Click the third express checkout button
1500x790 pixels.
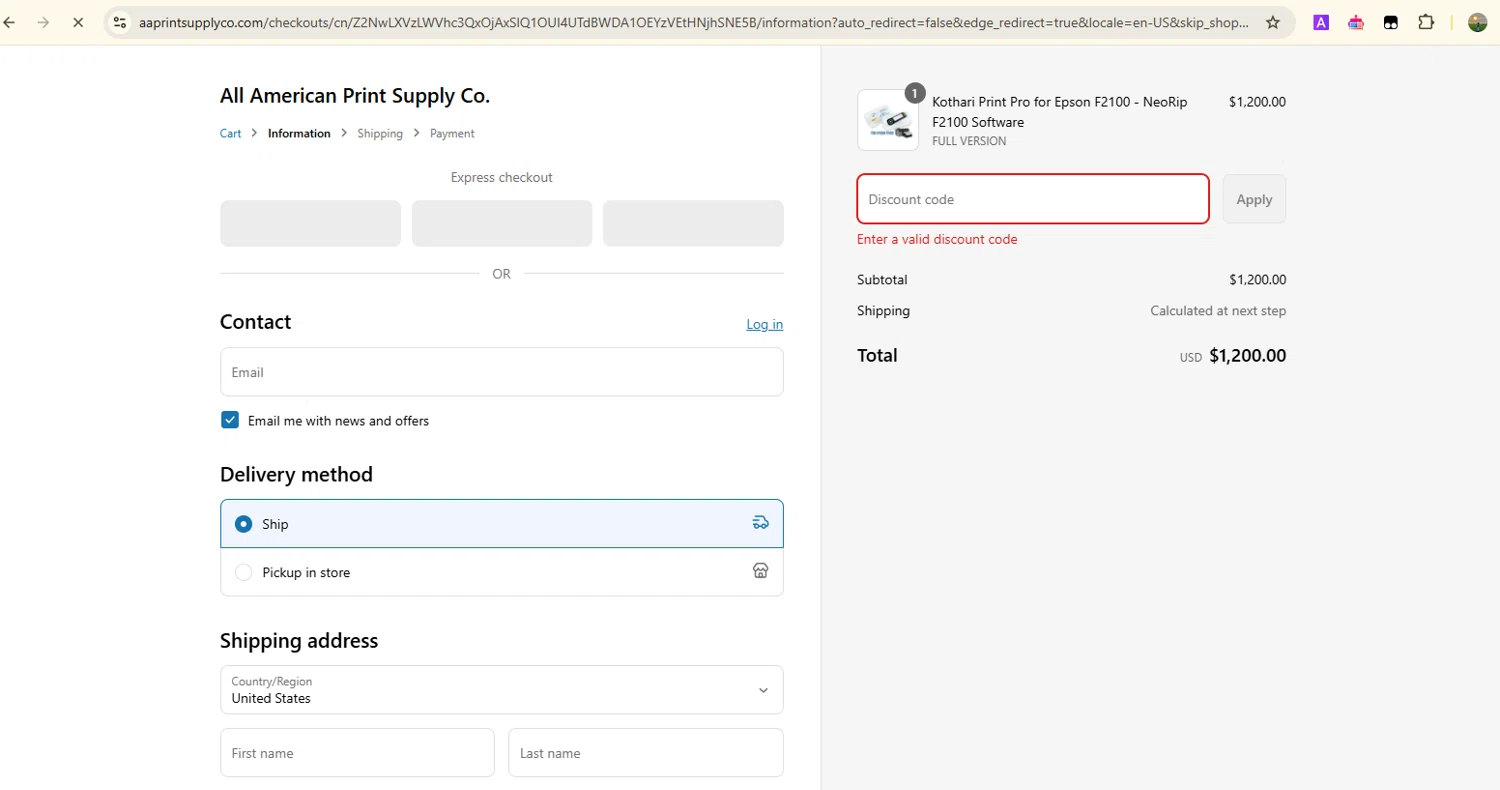point(693,223)
